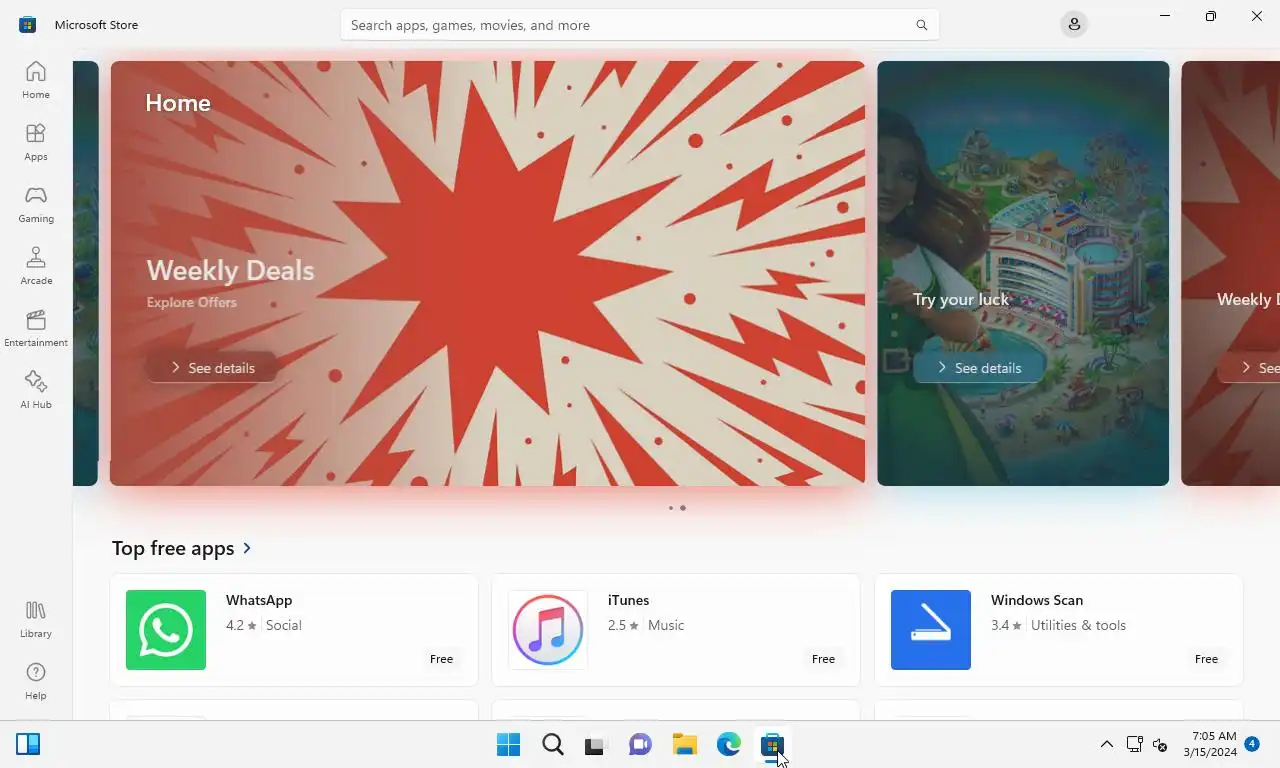
Task: Open Task View on the taskbar
Action: [597, 745]
